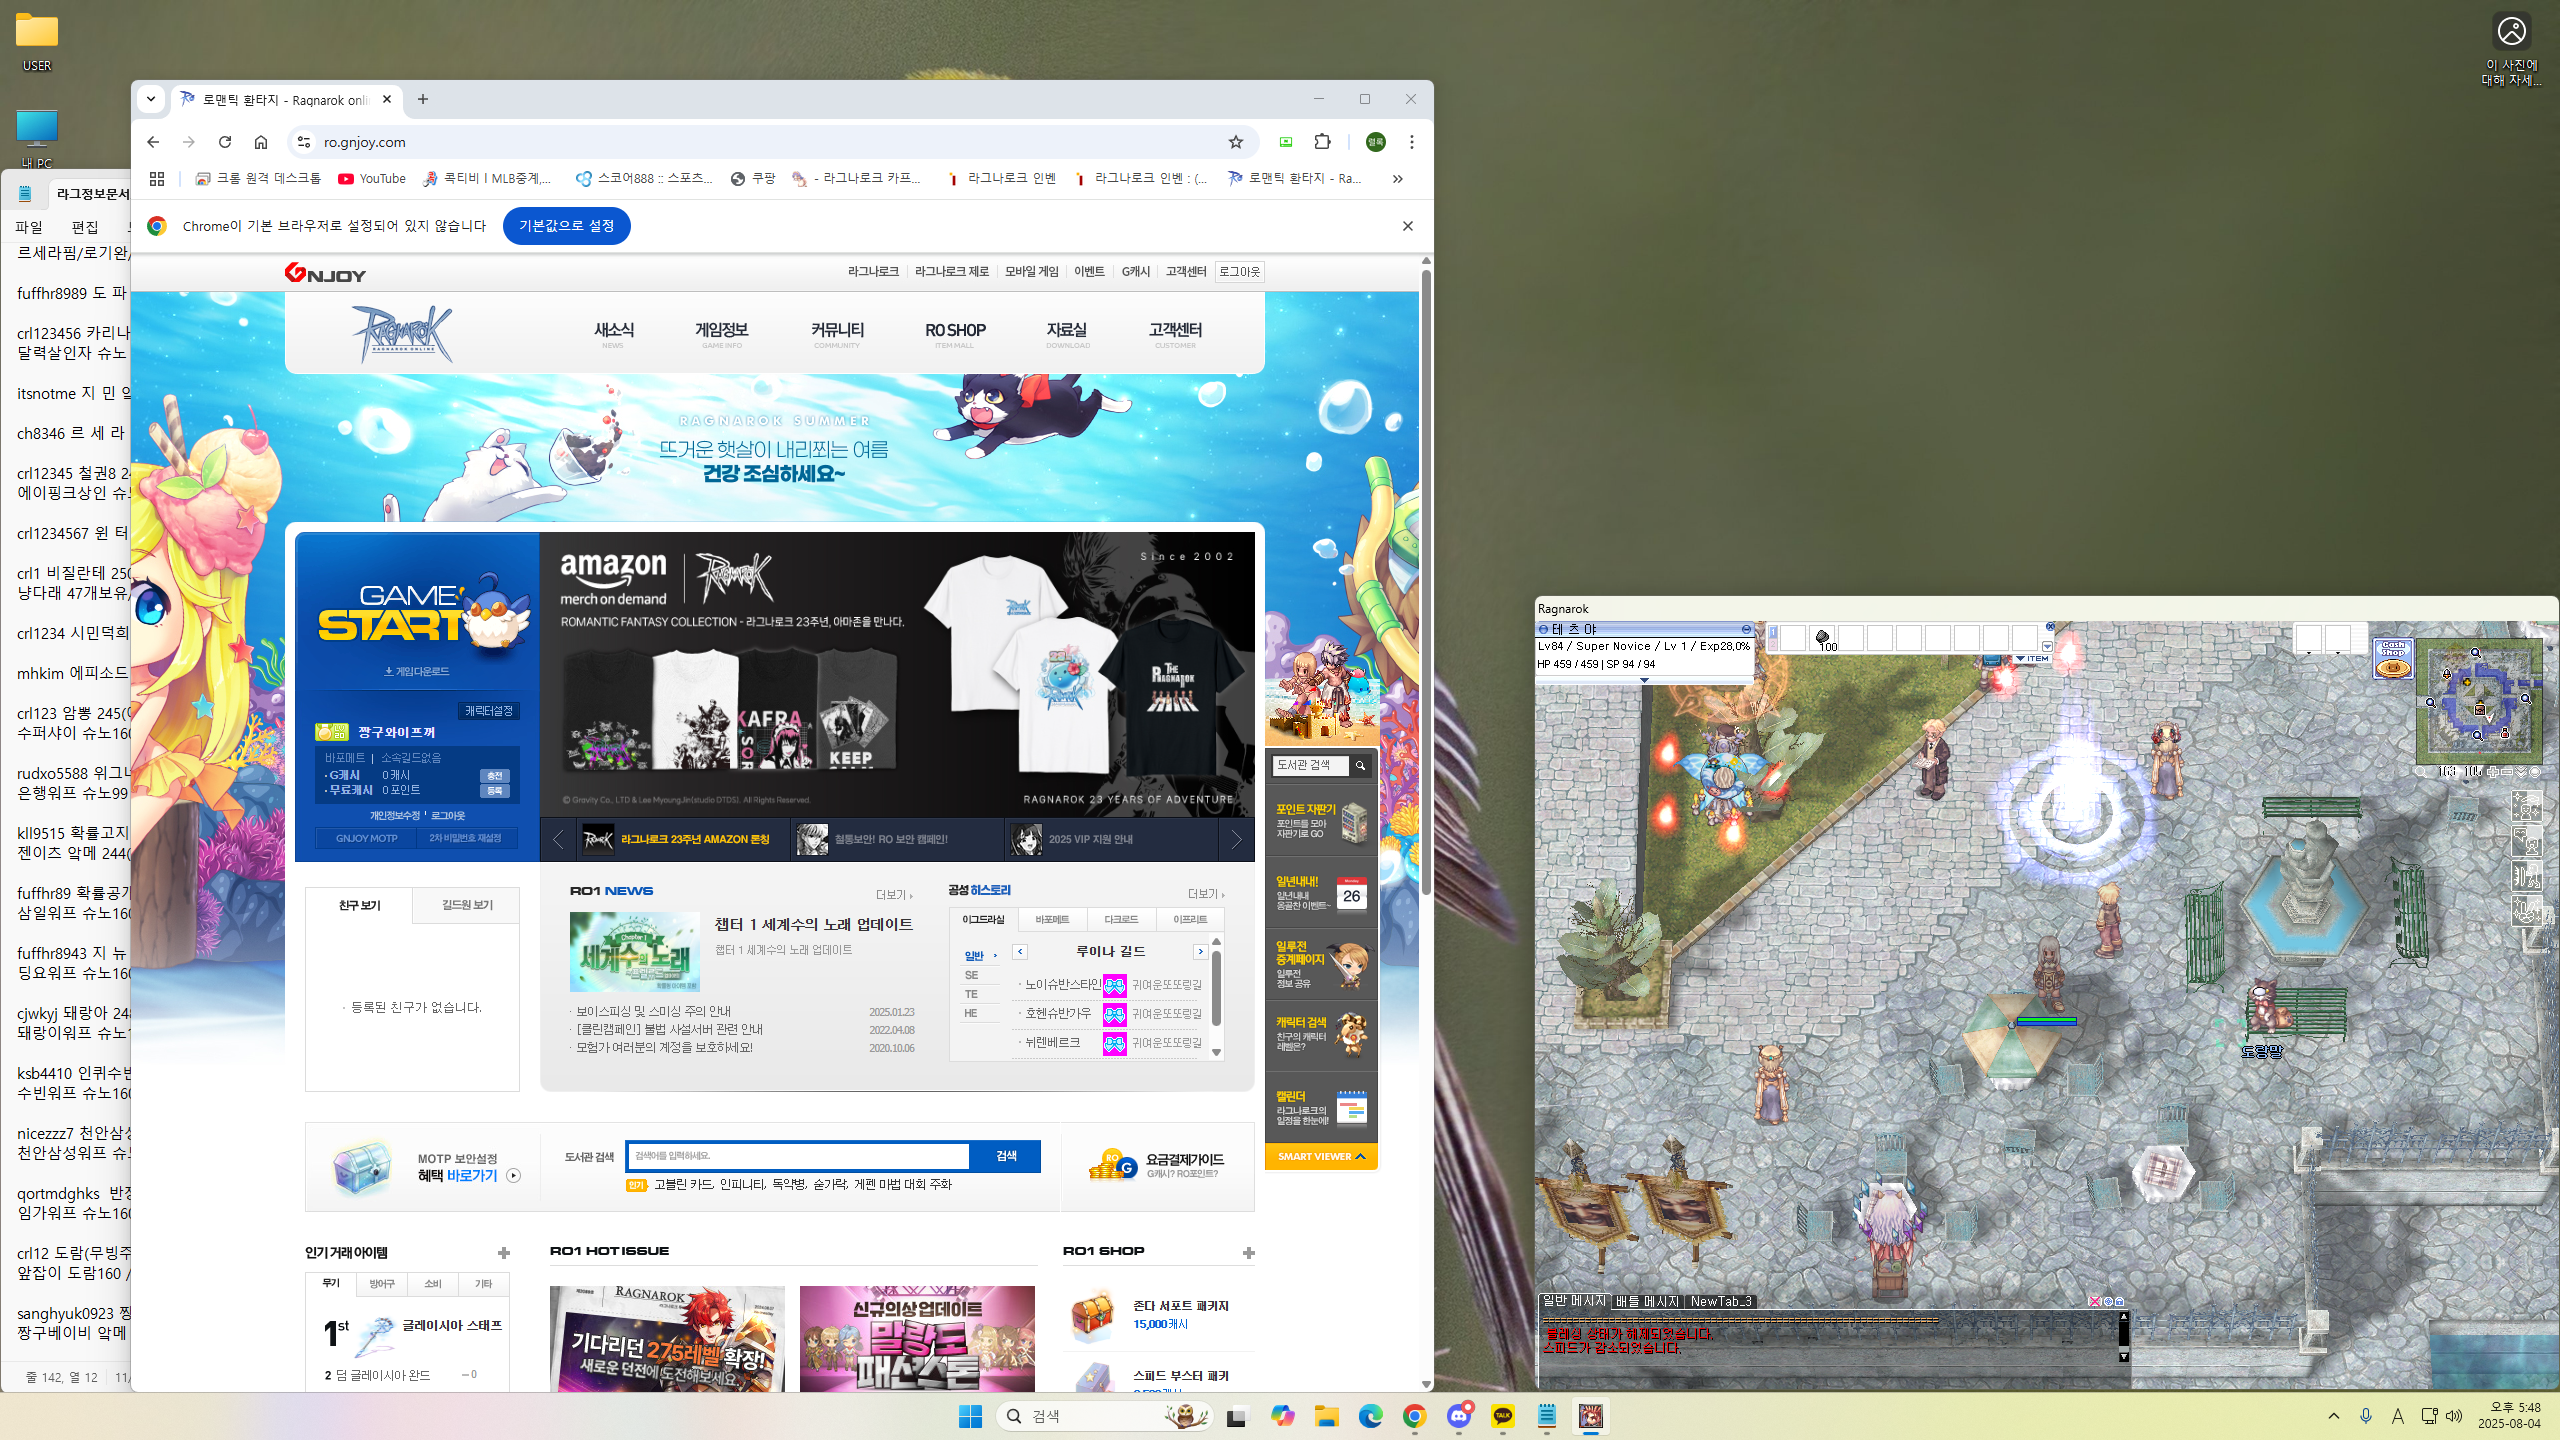Show previous news banner with left arrow
This screenshot has width=2560, height=1440.
click(x=558, y=840)
